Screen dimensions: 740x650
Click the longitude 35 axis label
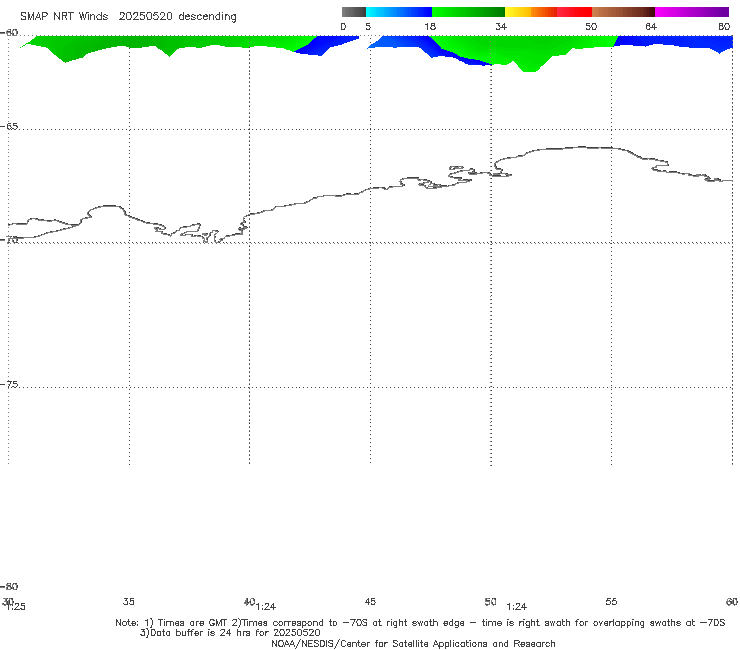click(x=129, y=601)
